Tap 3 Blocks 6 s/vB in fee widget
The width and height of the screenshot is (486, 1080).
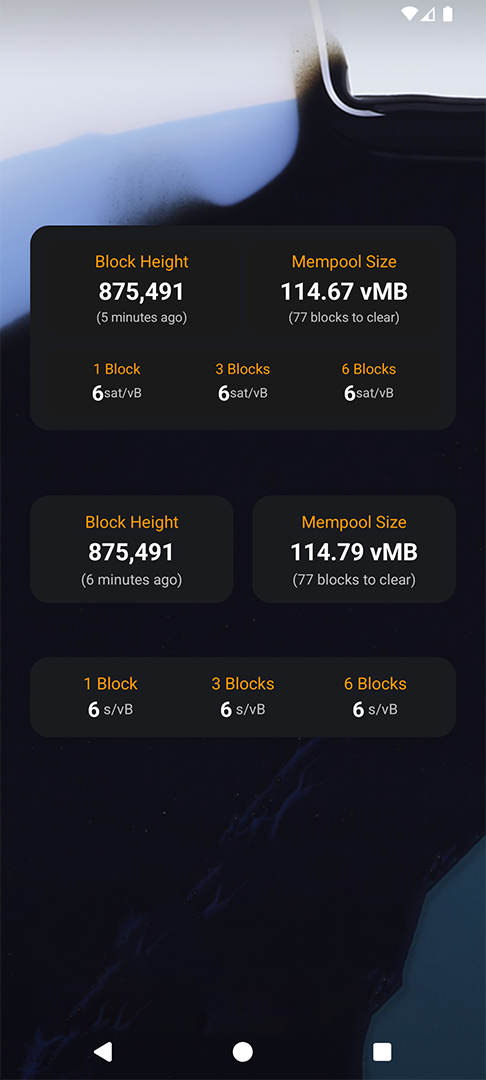[243, 696]
